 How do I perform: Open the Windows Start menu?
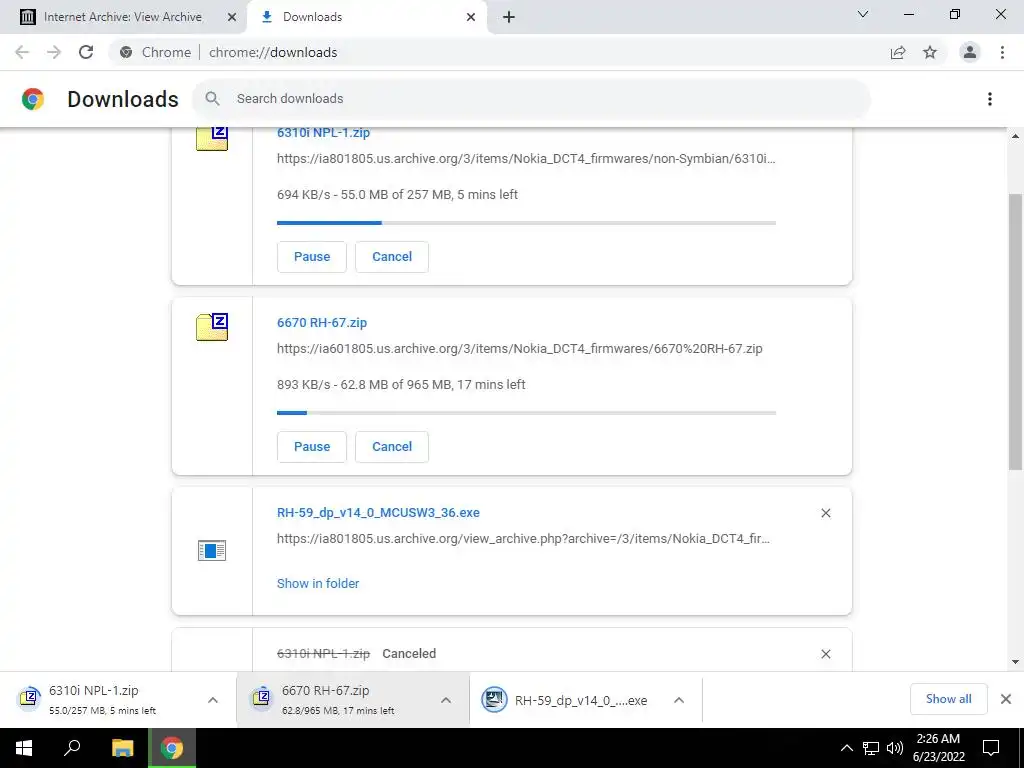point(24,748)
